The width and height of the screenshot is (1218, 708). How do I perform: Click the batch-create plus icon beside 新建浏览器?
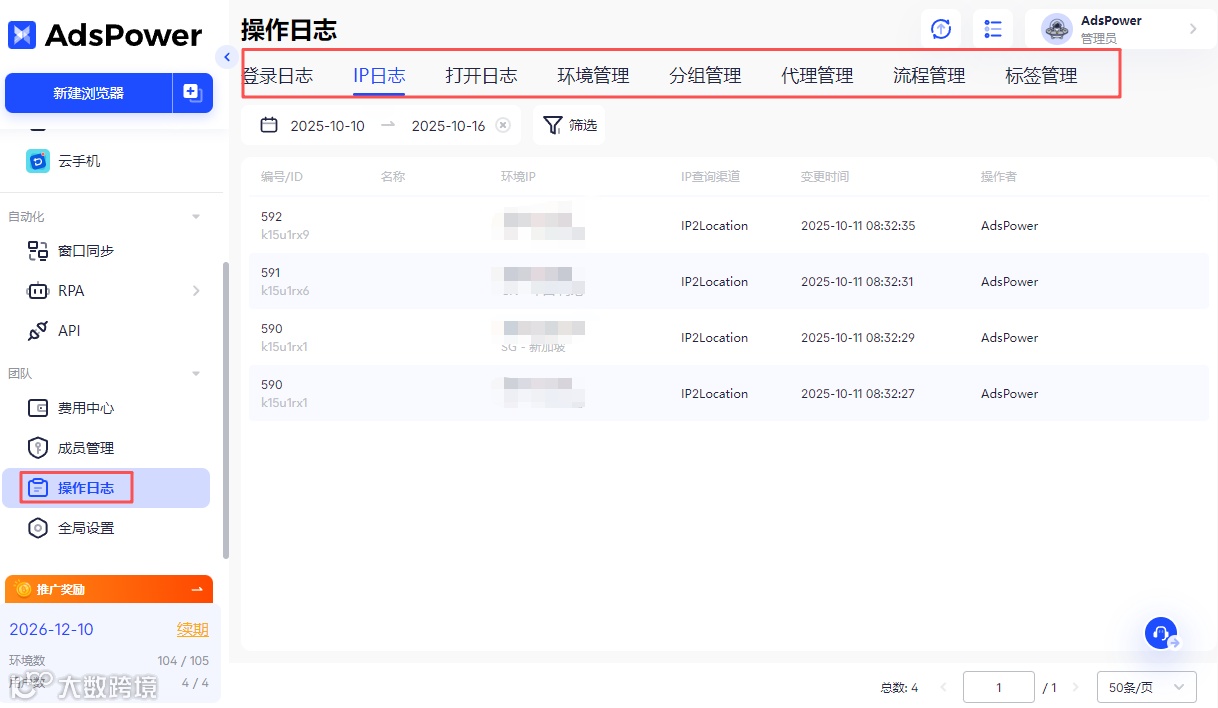(192, 93)
